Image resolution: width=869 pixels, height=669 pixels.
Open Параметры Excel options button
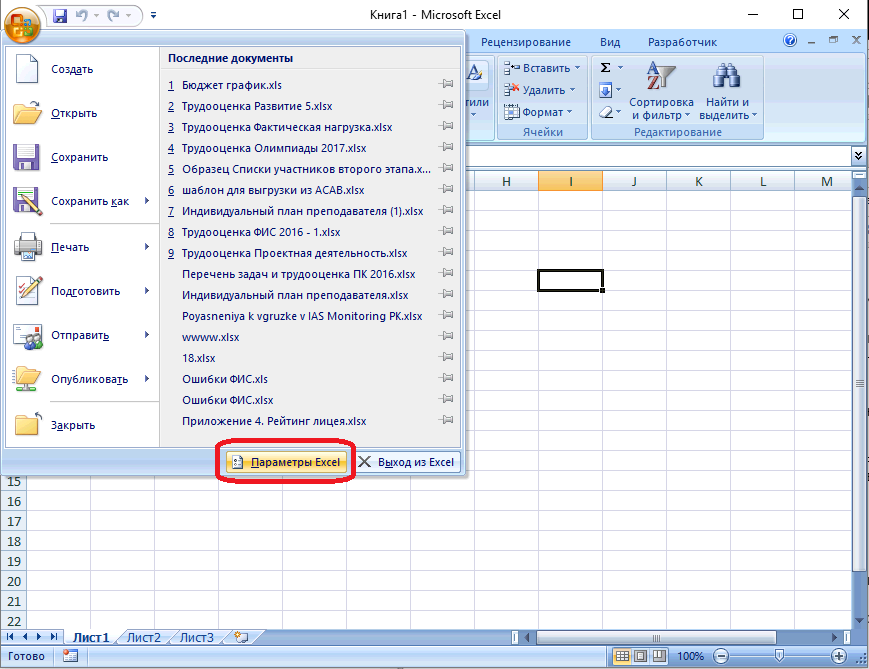(286, 462)
